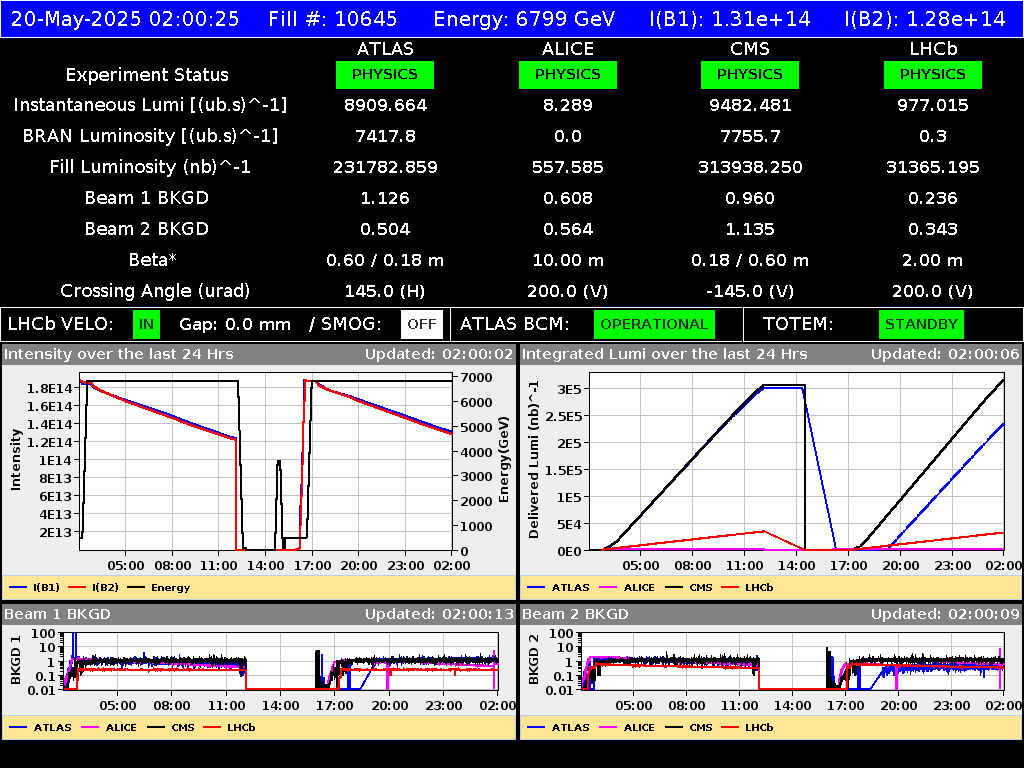Image resolution: width=1024 pixels, height=768 pixels.
Task: Click Updated: 02:00:09 on Beam 2 BKGD chart
Action: (945, 614)
